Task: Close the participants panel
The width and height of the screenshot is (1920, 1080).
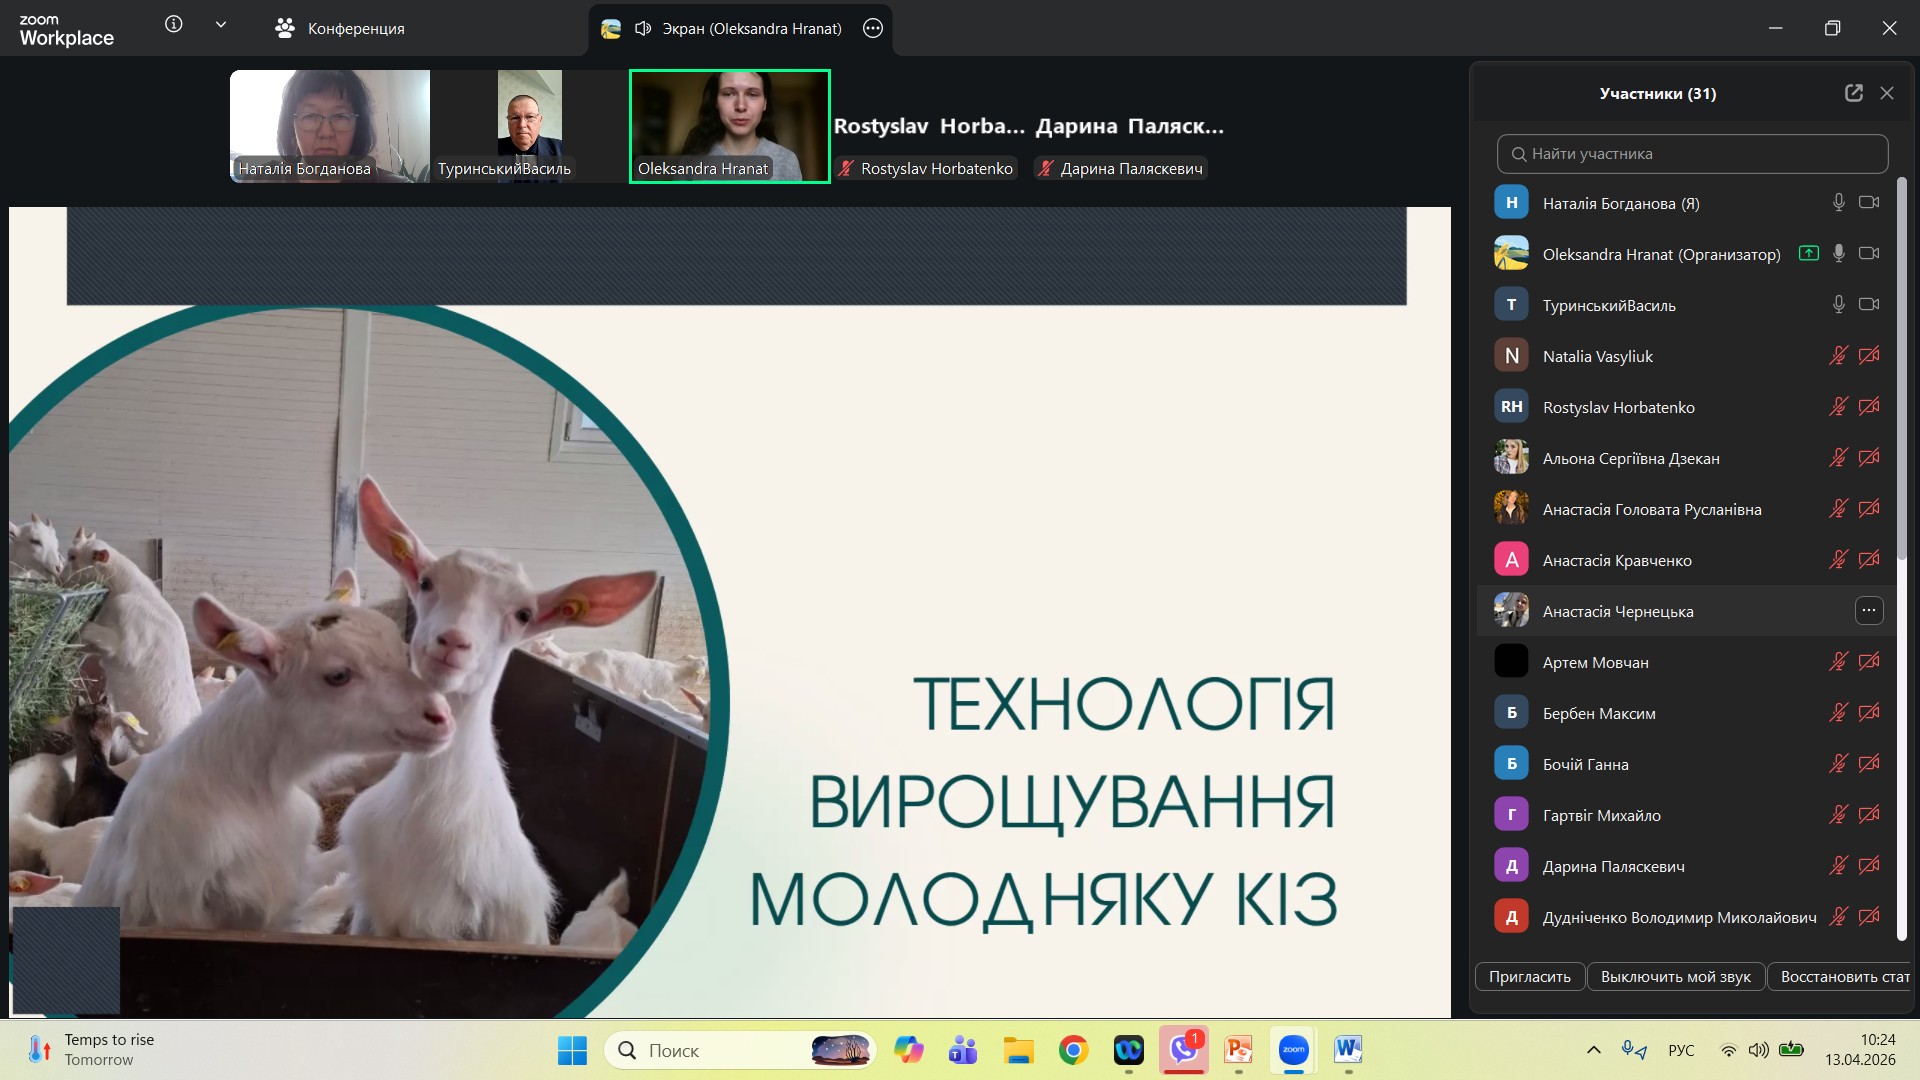Action: tap(1887, 93)
